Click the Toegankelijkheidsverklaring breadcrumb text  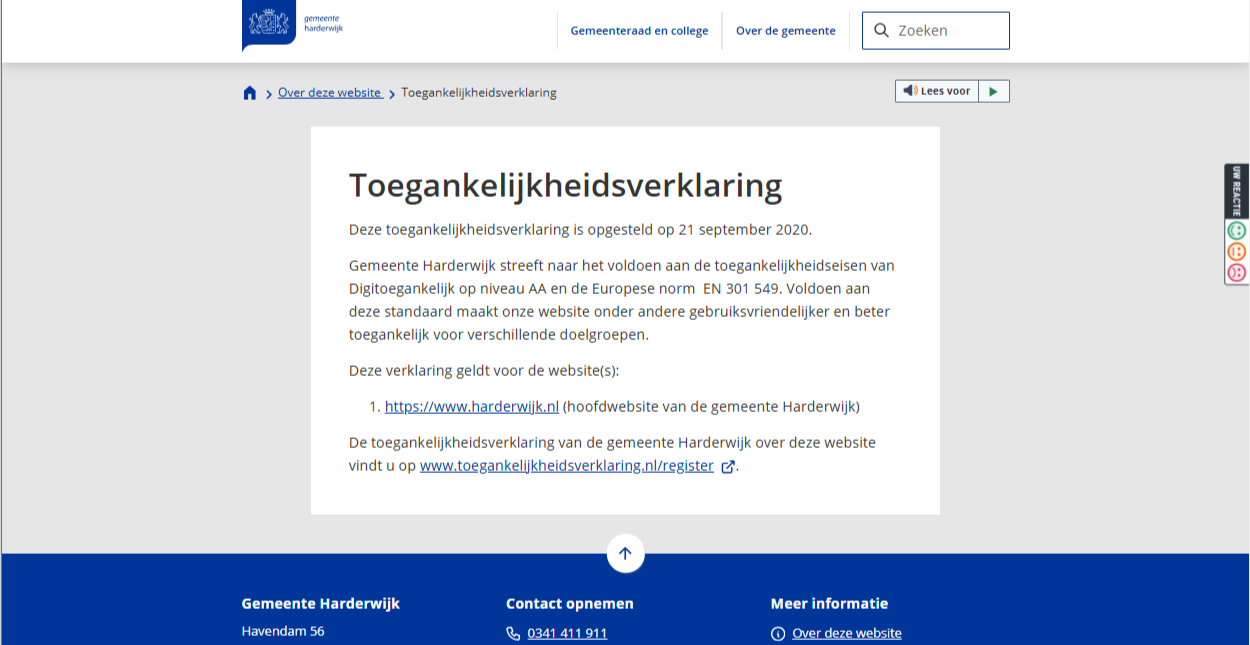(x=479, y=93)
